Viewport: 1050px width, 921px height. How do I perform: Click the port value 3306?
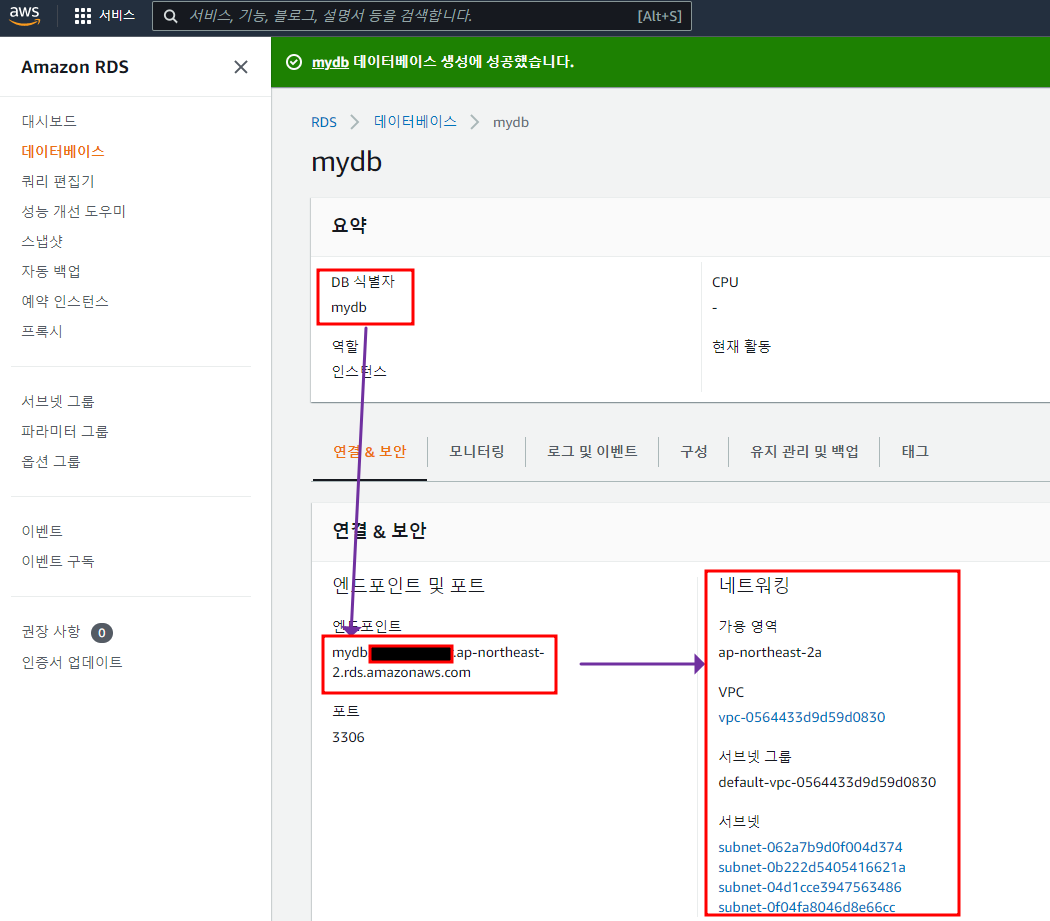348,737
